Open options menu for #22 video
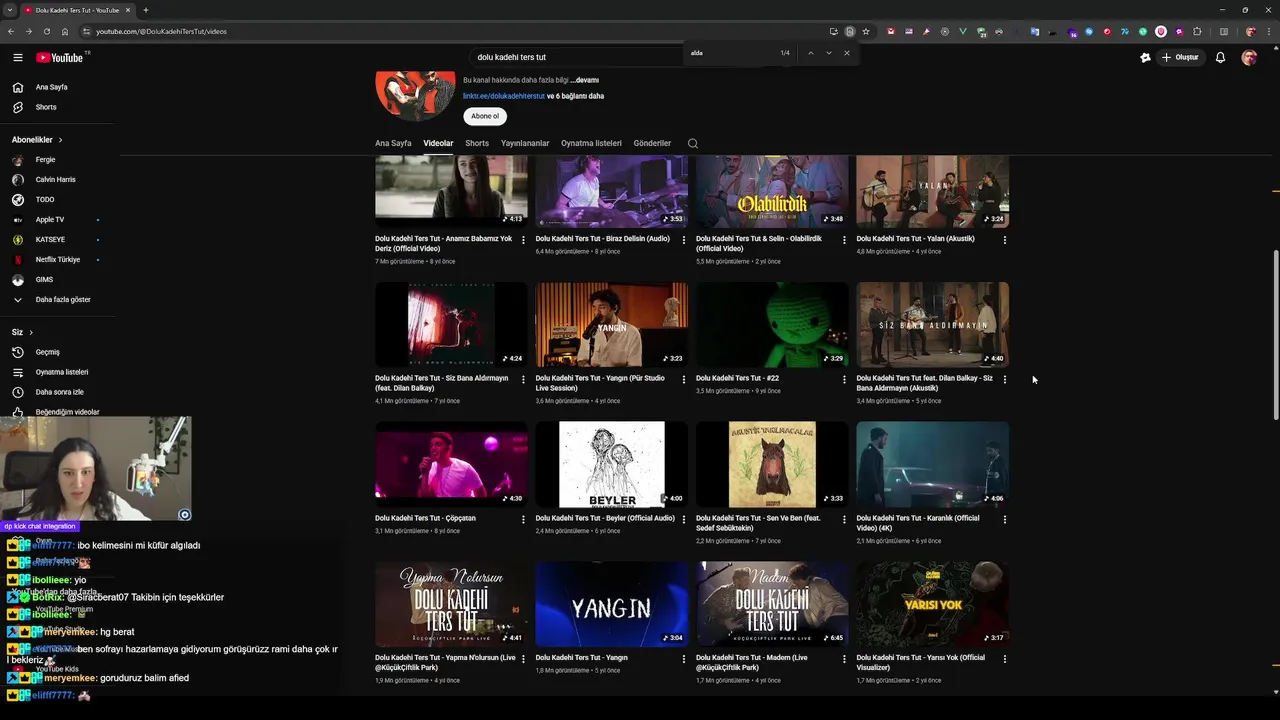This screenshot has height=720, width=1280. tap(844, 379)
